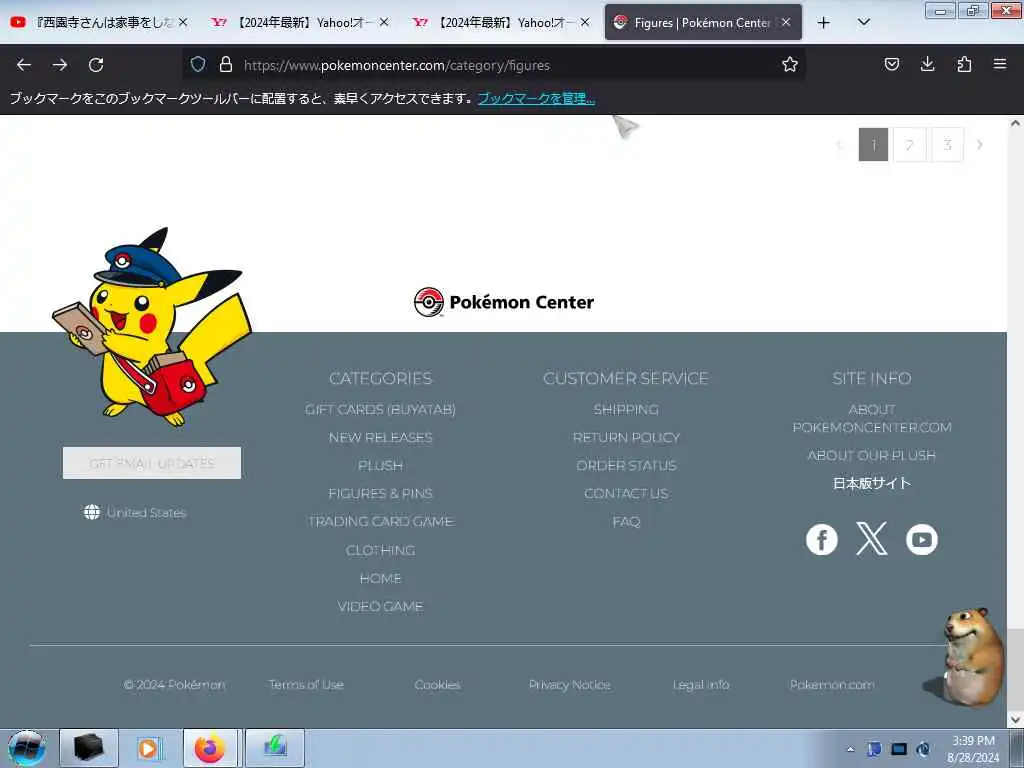Open the Order Status link
This screenshot has width=1024, height=768.
[626, 466]
